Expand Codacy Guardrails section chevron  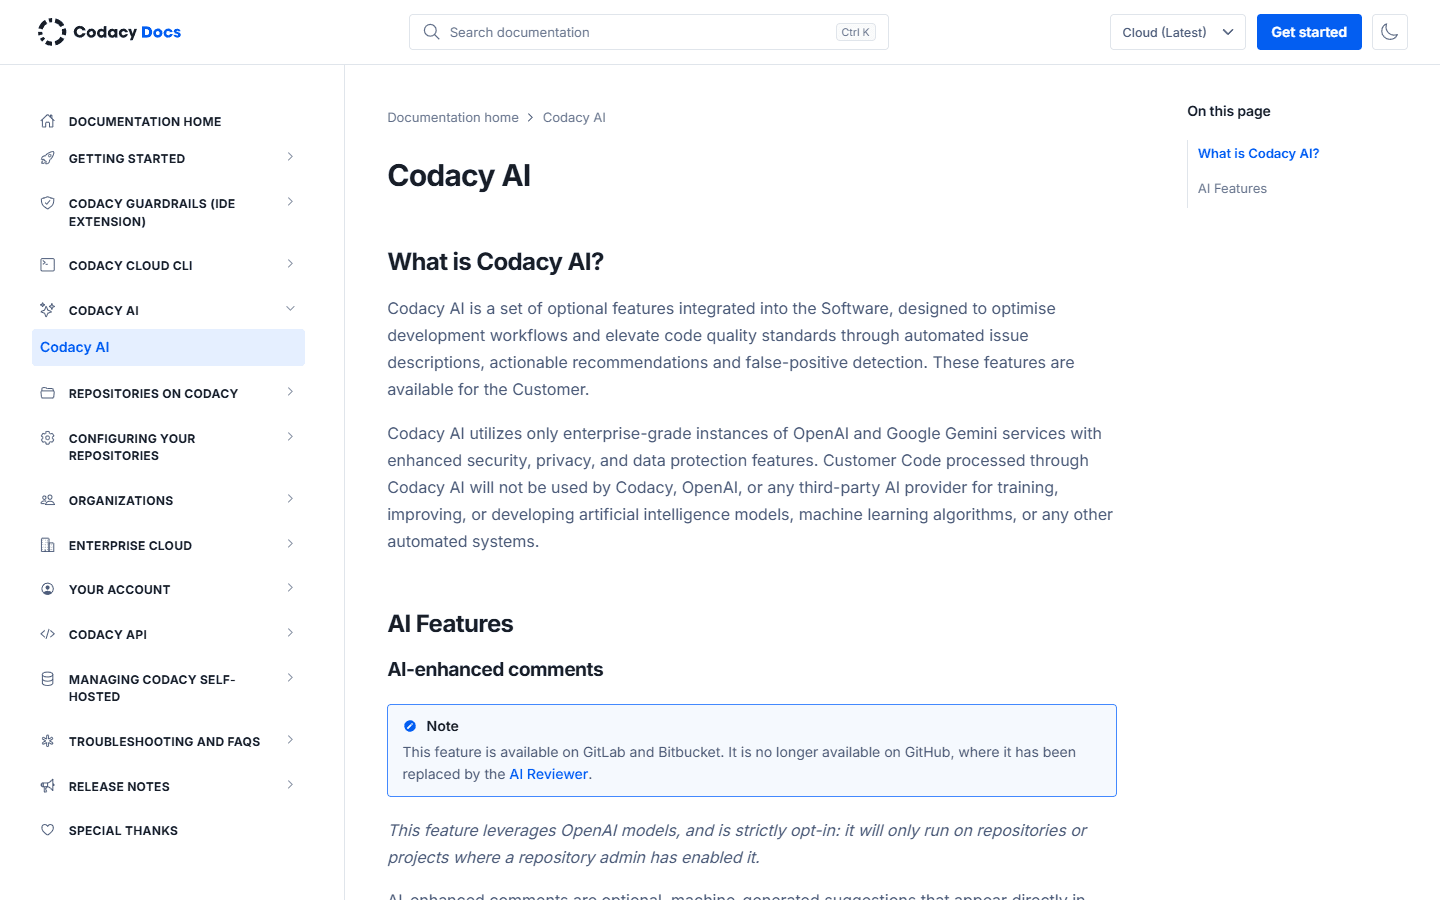(290, 202)
